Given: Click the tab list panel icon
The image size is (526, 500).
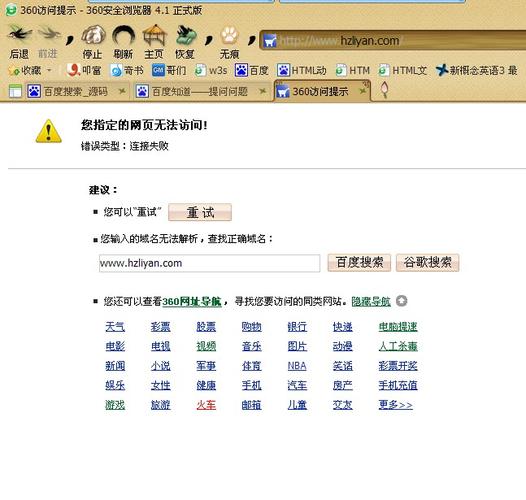Looking at the screenshot, I should [15, 91].
